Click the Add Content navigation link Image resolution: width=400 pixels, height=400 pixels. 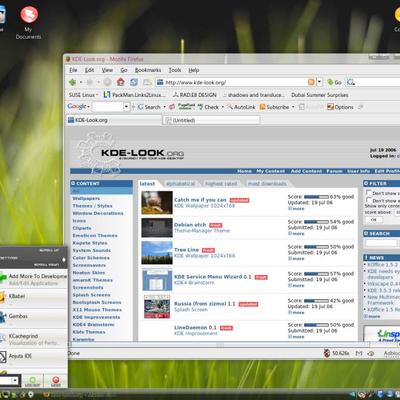point(306,171)
